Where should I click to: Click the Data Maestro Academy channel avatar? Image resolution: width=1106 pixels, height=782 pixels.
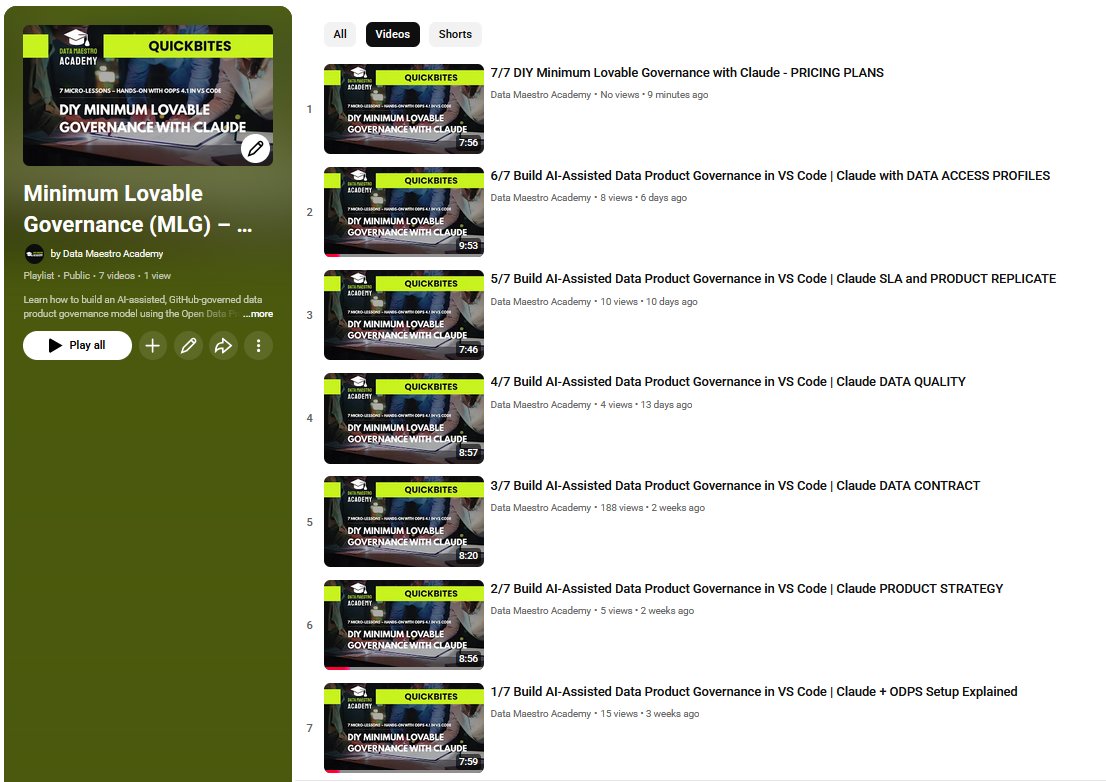[34, 254]
